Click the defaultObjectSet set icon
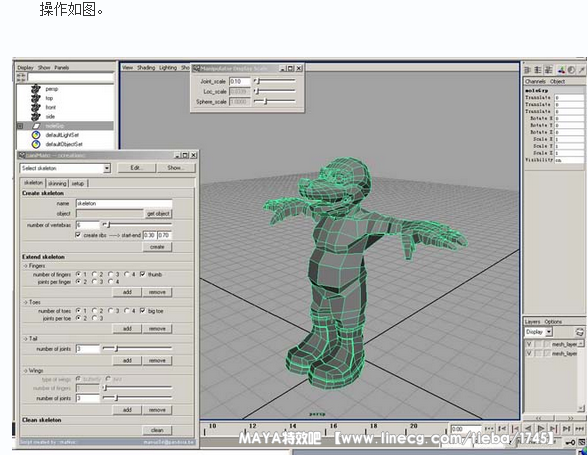The height and width of the screenshot is (455, 588). [x=36, y=144]
